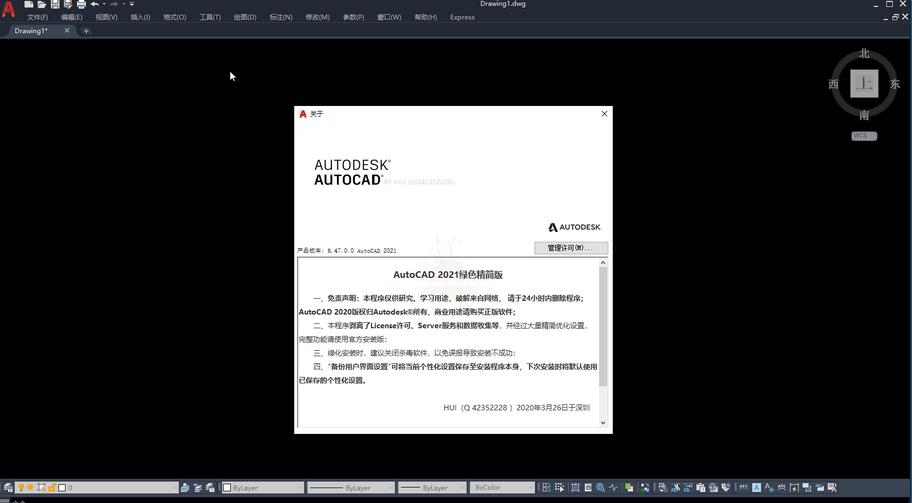This screenshot has height=503, width=912.
Task: Expand the ByLayer color dropdown
Action: [297, 488]
